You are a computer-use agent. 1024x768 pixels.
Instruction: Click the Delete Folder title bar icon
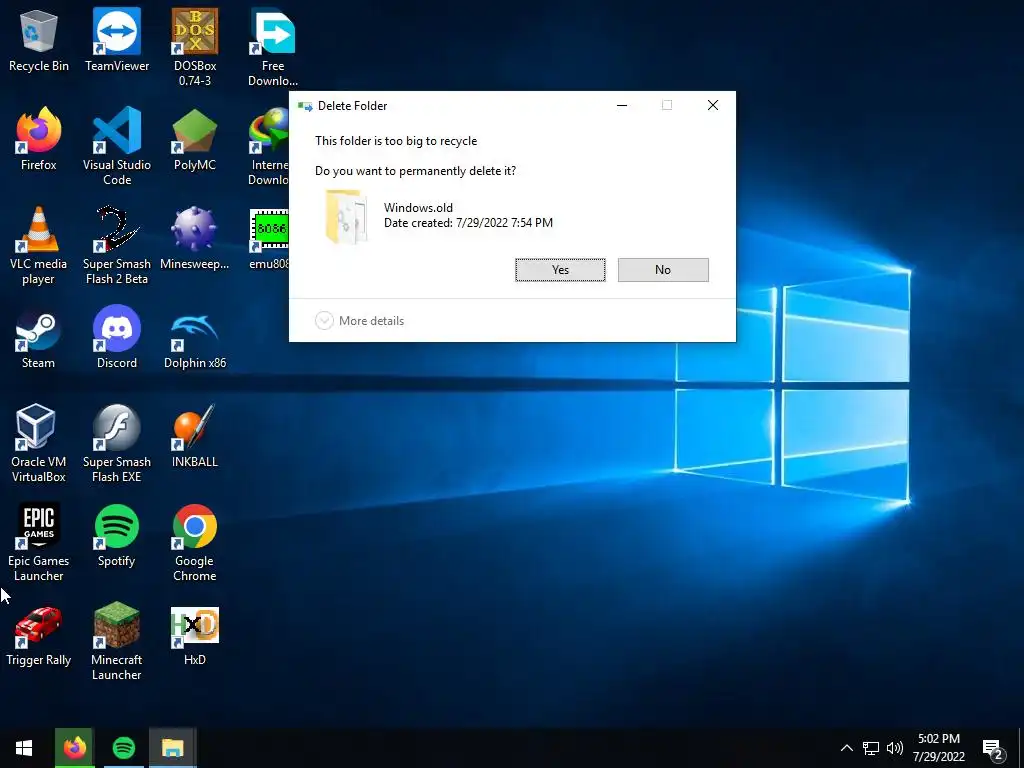point(304,106)
